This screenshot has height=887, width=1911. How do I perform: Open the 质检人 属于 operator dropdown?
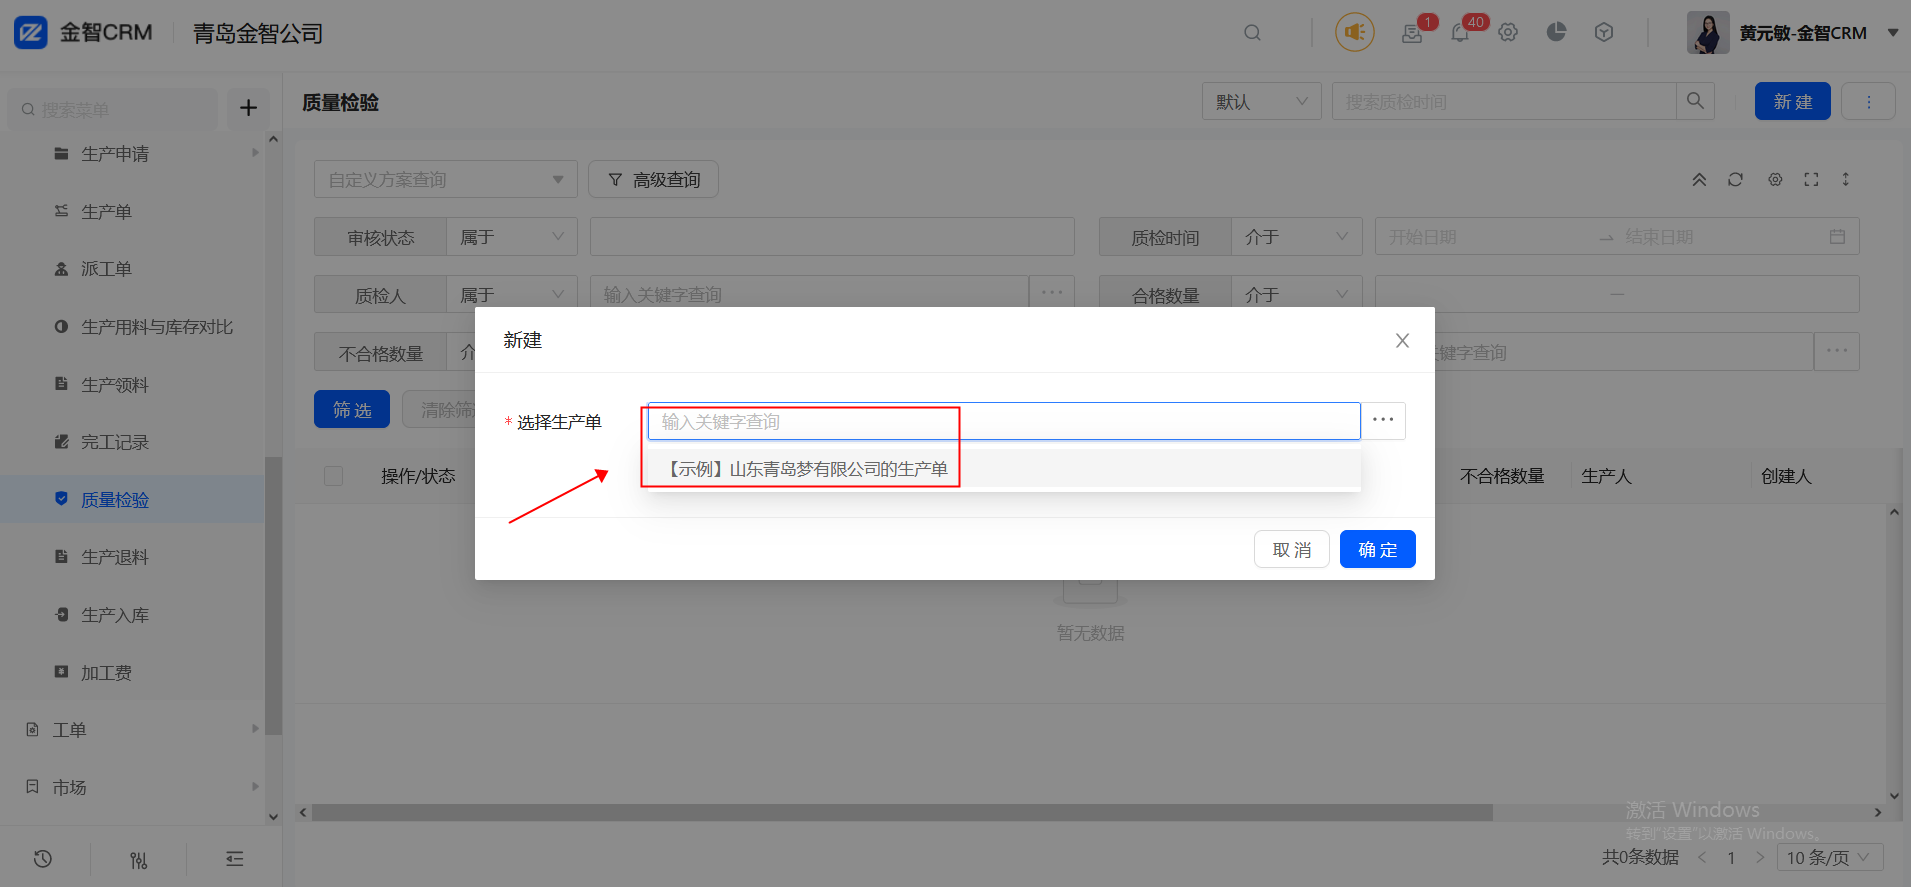coord(512,292)
